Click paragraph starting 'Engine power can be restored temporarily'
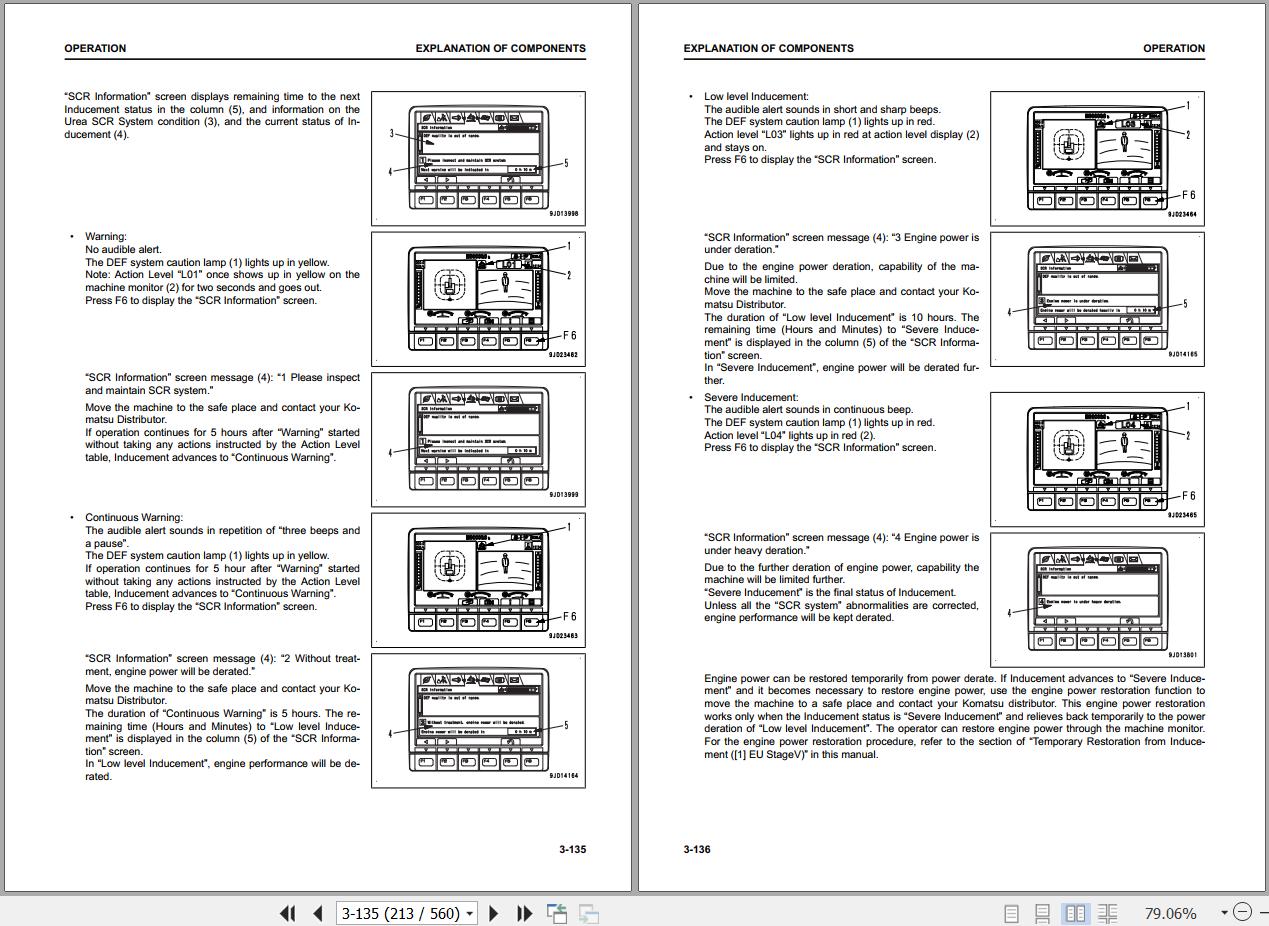1269x926 pixels. (x=955, y=716)
